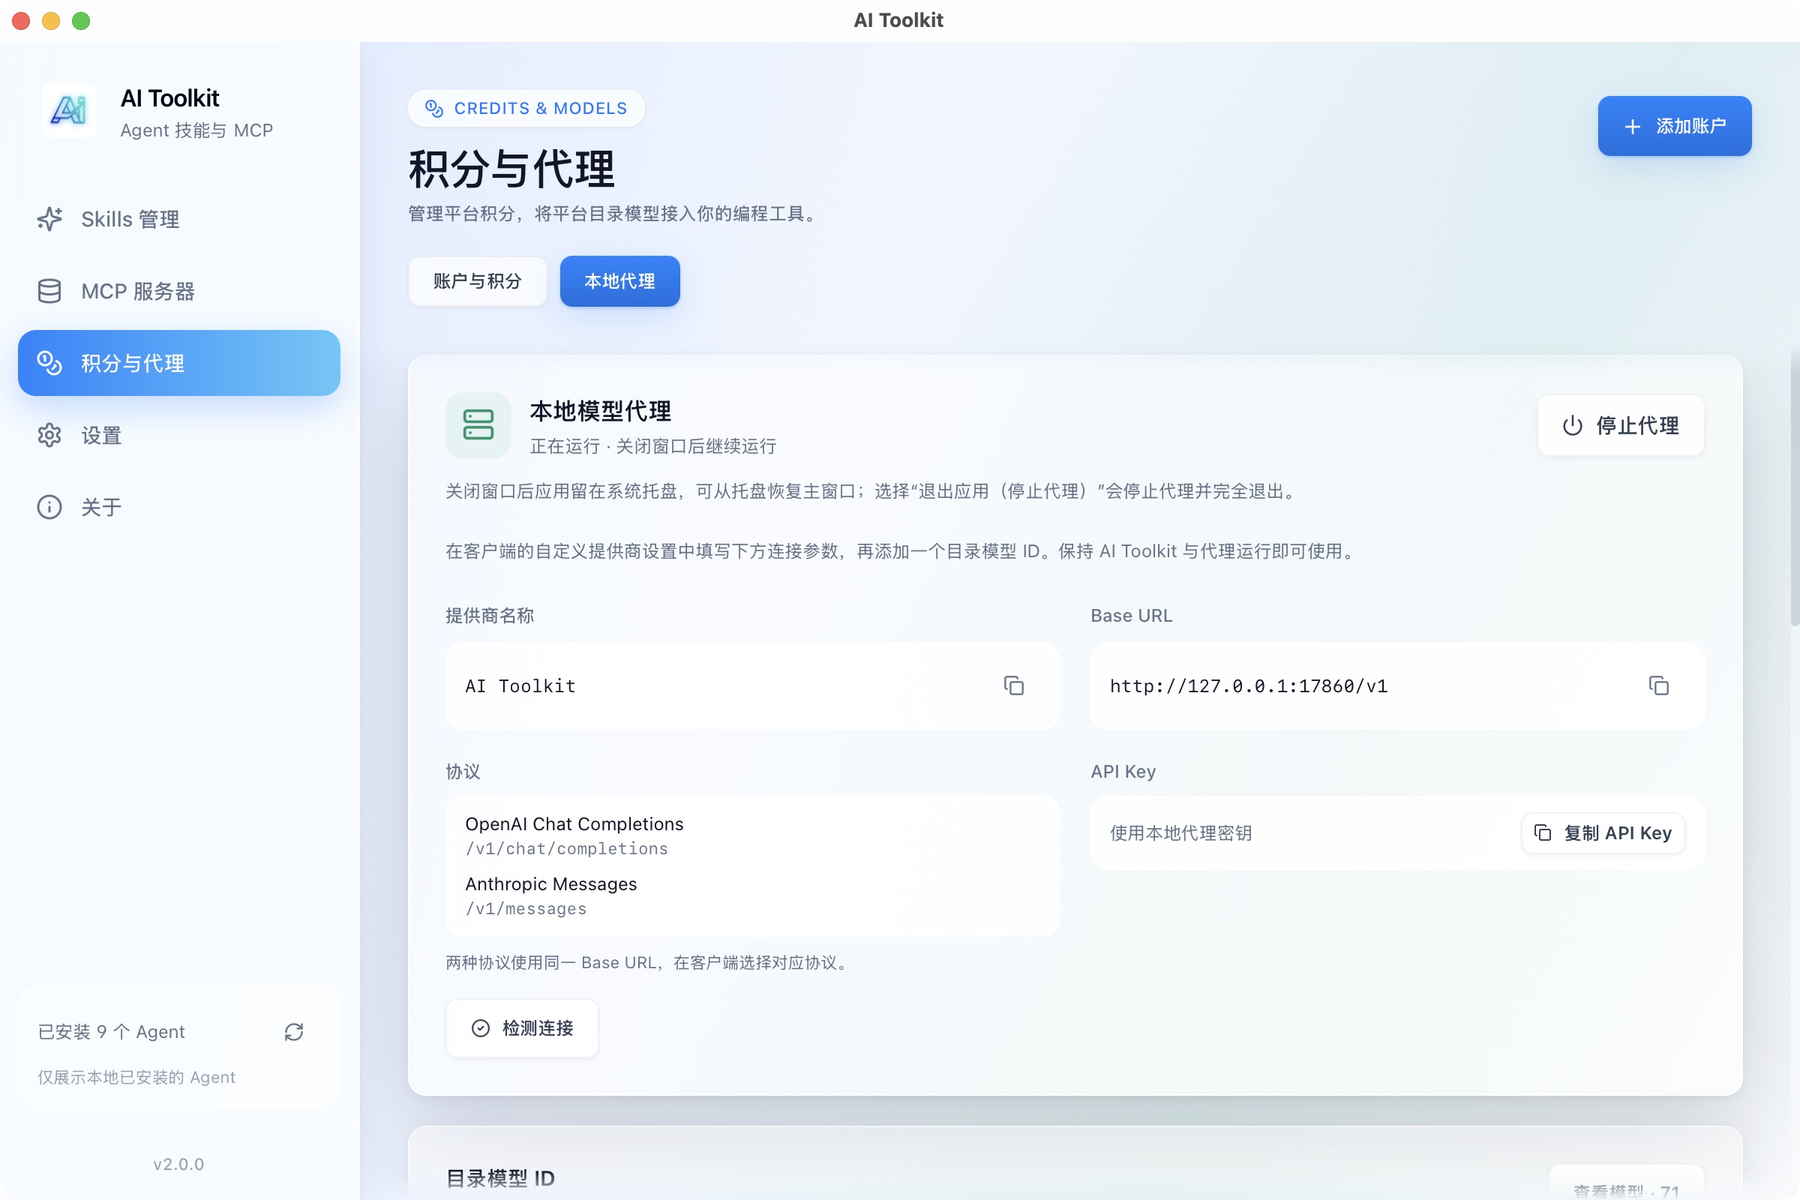This screenshot has width=1800, height=1200.
Task: Copy the Base URL value
Action: 1659,686
